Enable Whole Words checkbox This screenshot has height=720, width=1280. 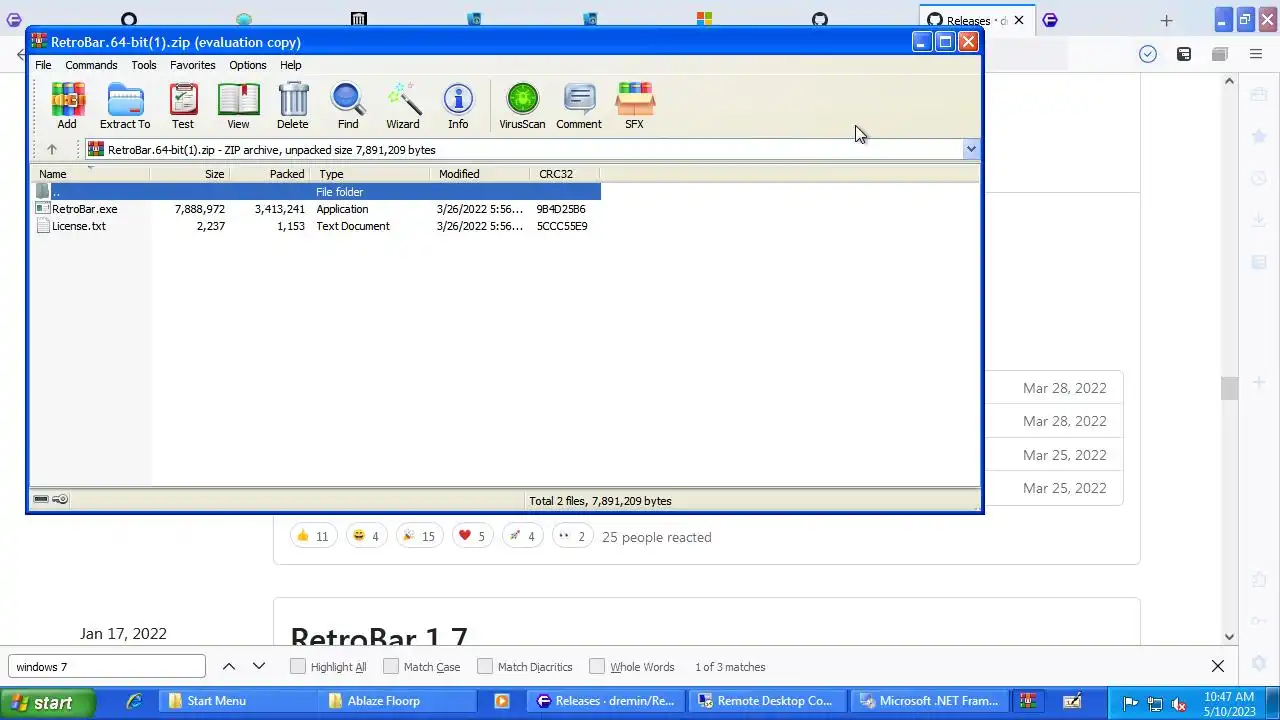click(x=597, y=666)
